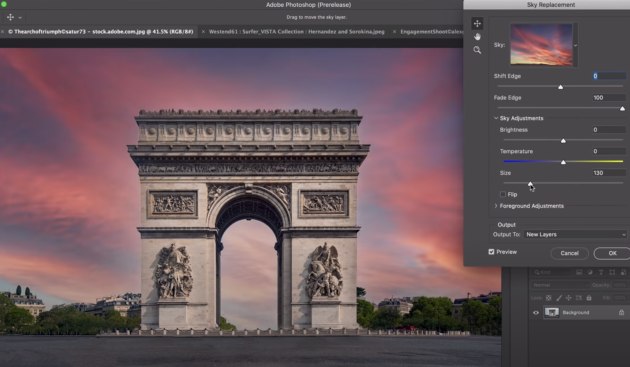Click the prevent artboard nesting lock icon
The image size is (630, 367).
tap(579, 298)
